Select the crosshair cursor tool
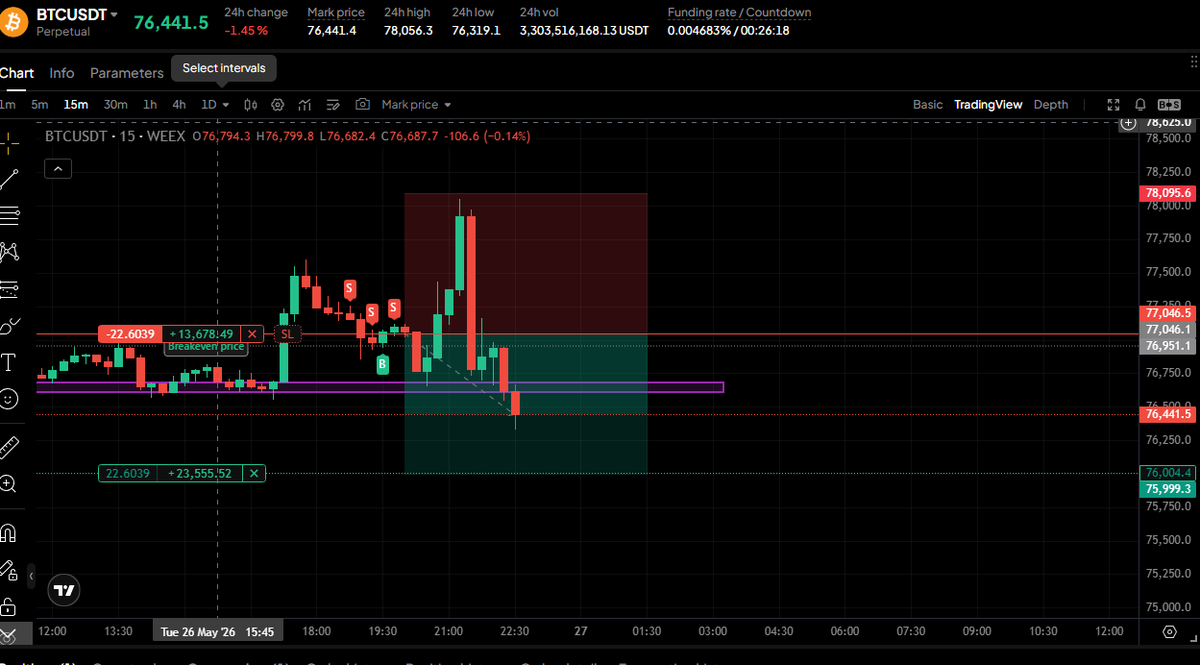Image resolution: width=1200 pixels, height=665 pixels. [8, 143]
